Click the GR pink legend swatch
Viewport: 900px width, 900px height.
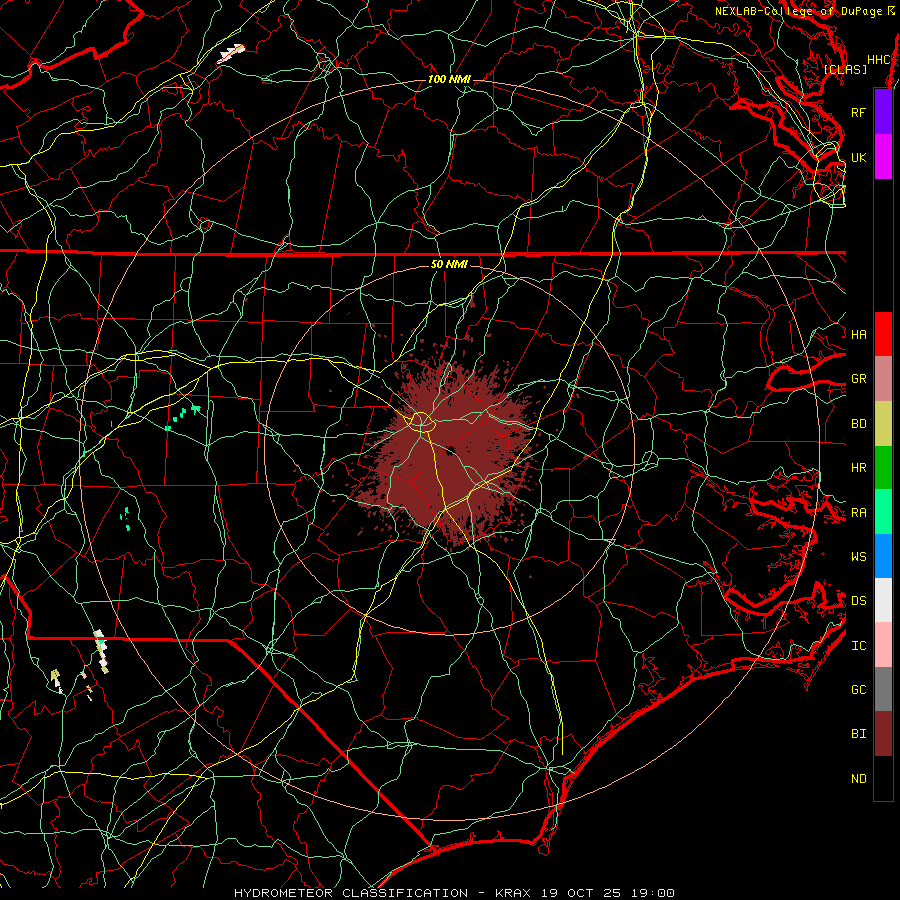[883, 379]
